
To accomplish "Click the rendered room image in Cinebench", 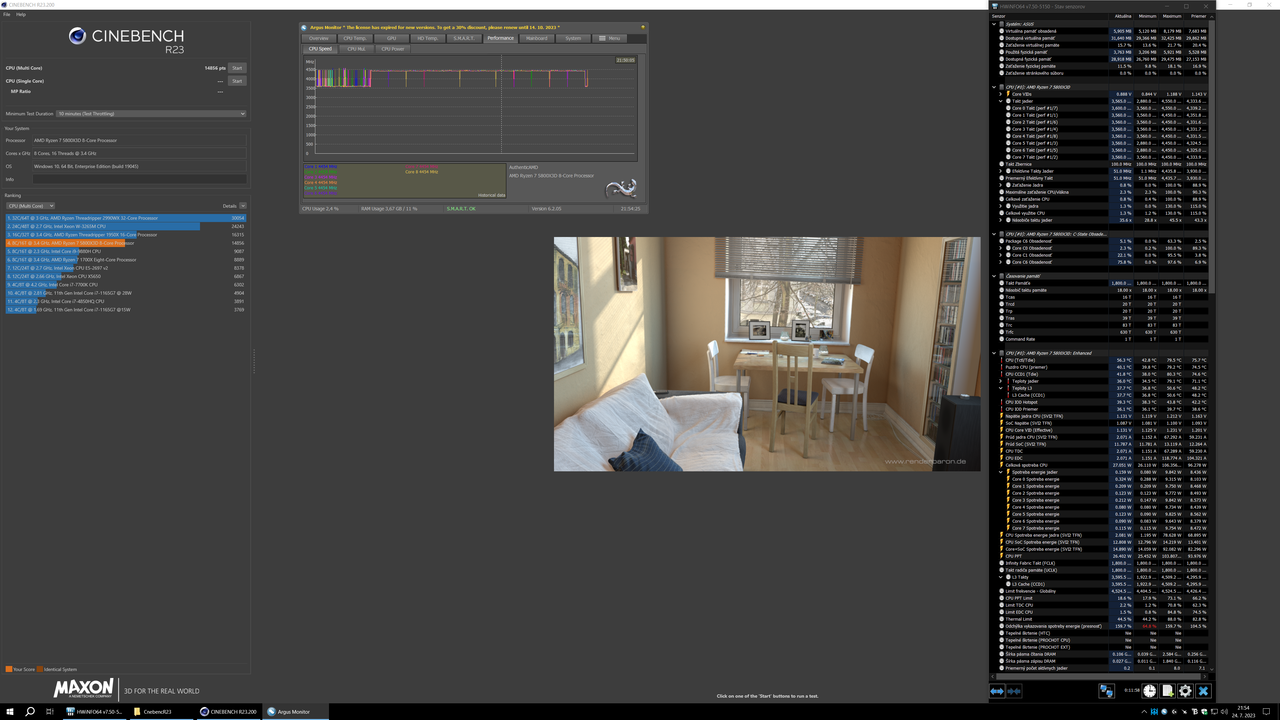I will tap(767, 354).
